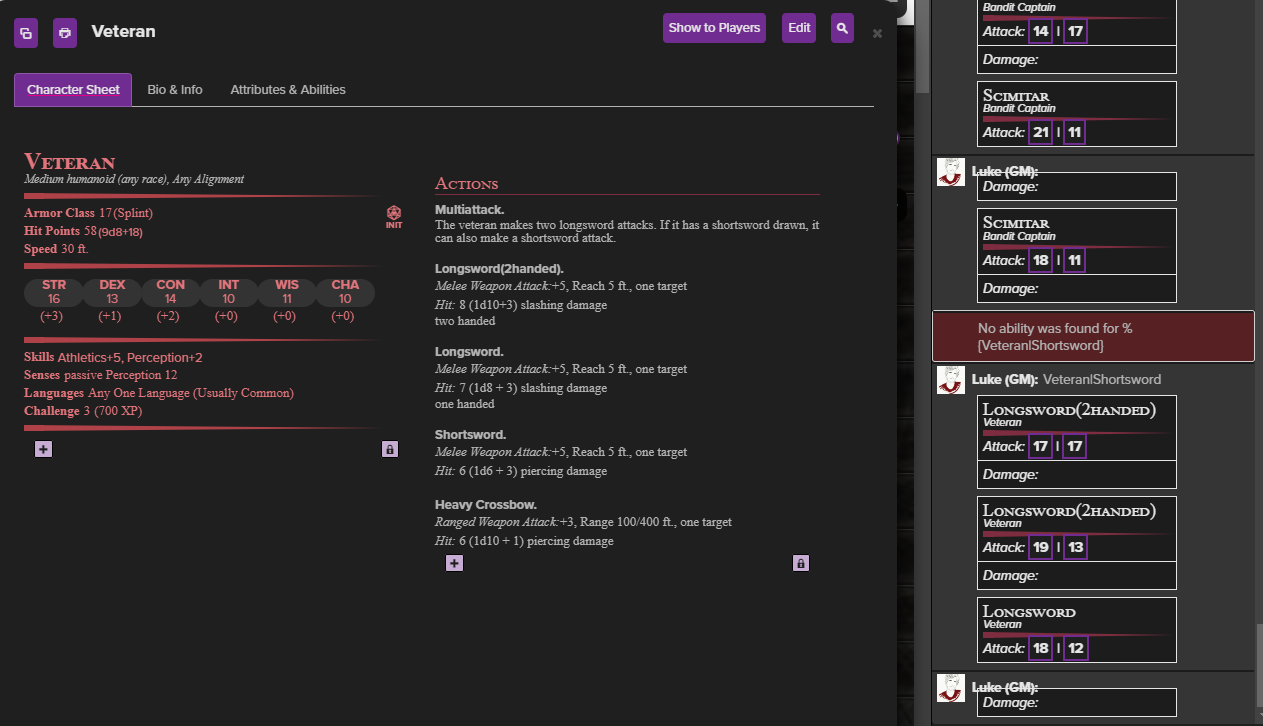Toggle the lock icon below the Actions list

click(x=800, y=563)
